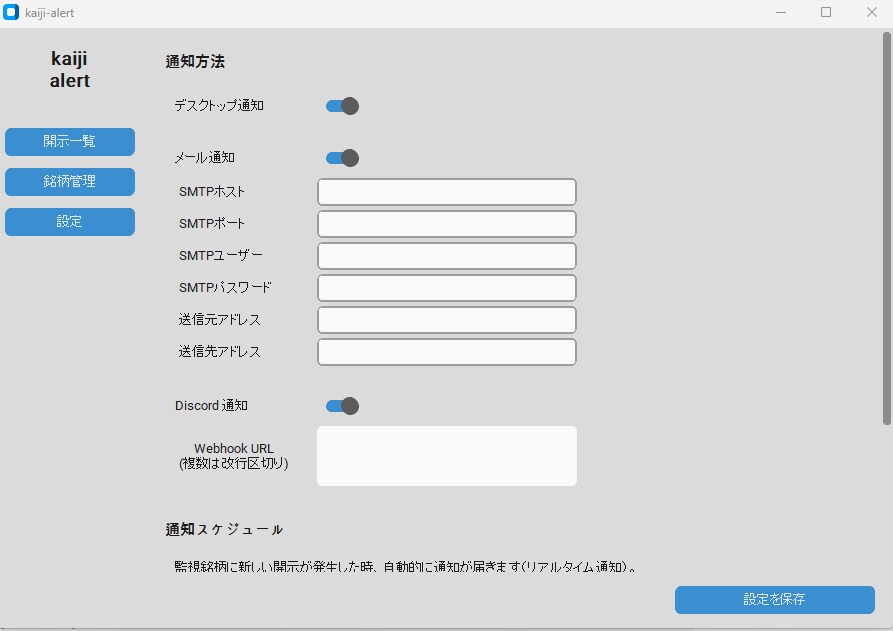
Task: Disable the Discord通知 switch
Action: tap(342, 406)
